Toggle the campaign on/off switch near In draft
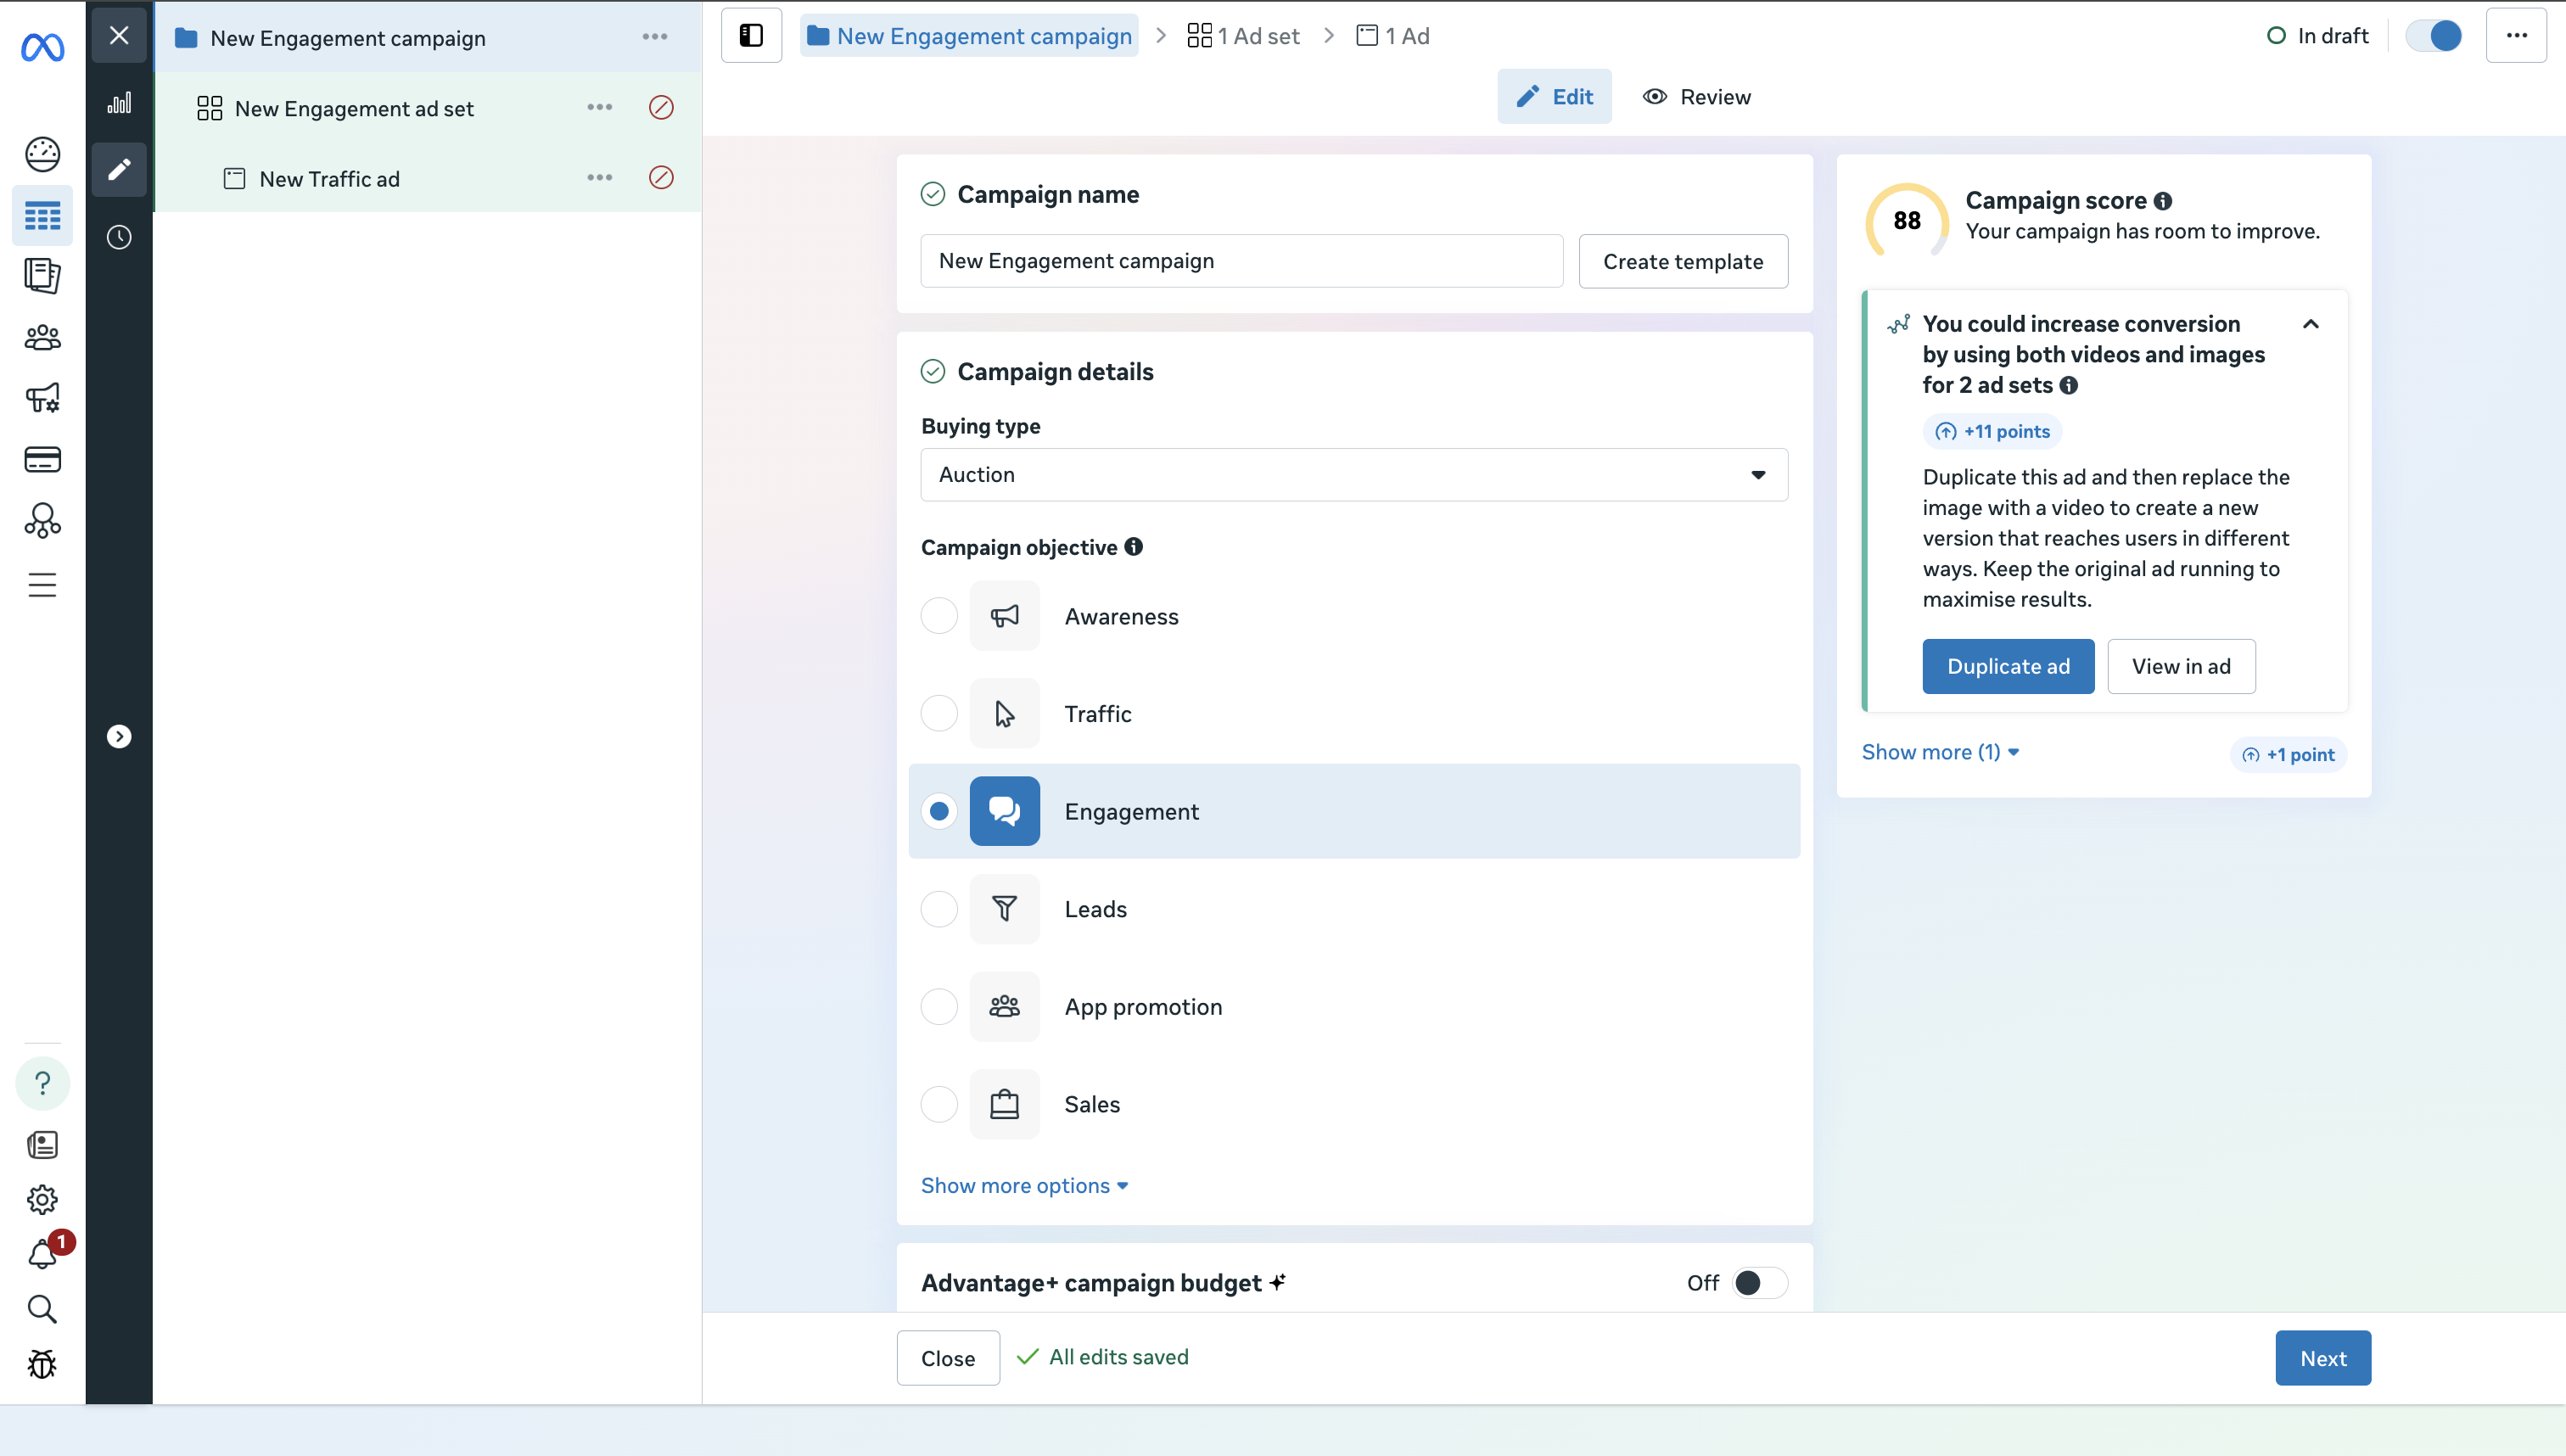This screenshot has height=1456, width=2566. pyautogui.click(x=2433, y=36)
